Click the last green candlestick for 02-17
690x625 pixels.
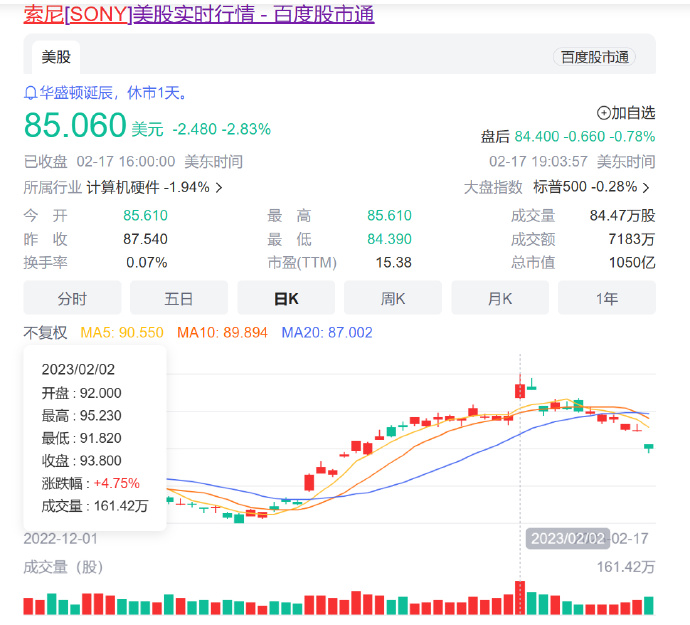pos(649,447)
